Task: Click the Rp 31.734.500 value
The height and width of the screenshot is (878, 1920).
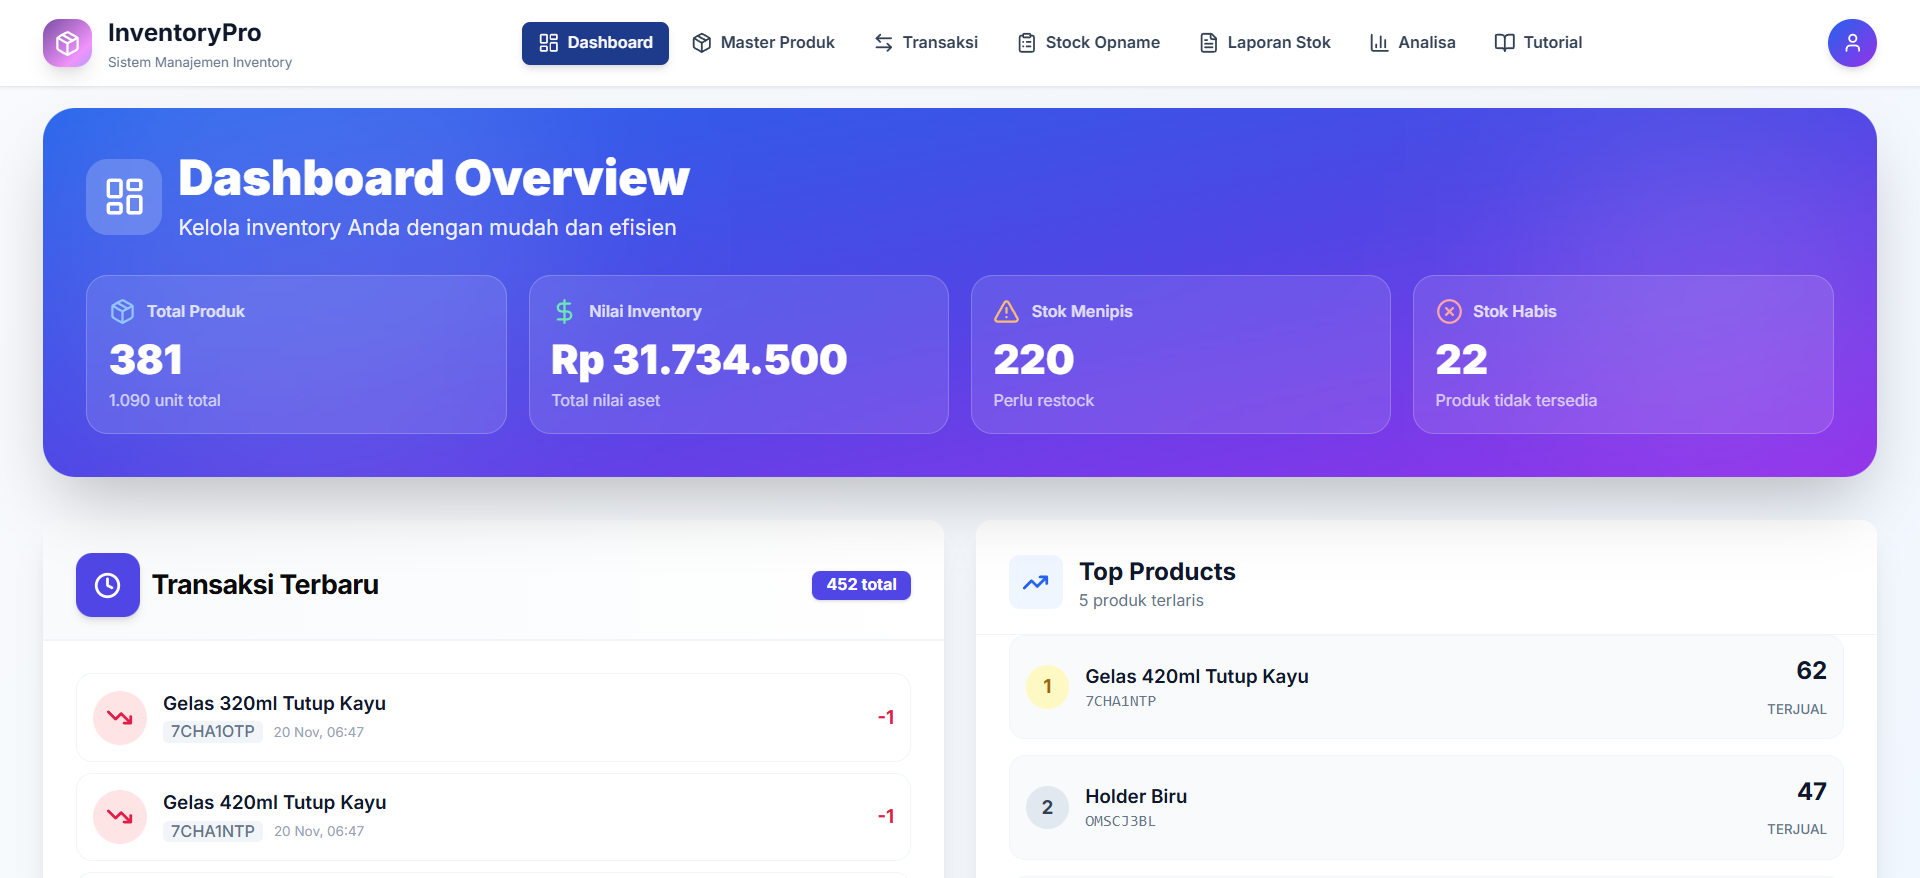Action: coord(699,360)
